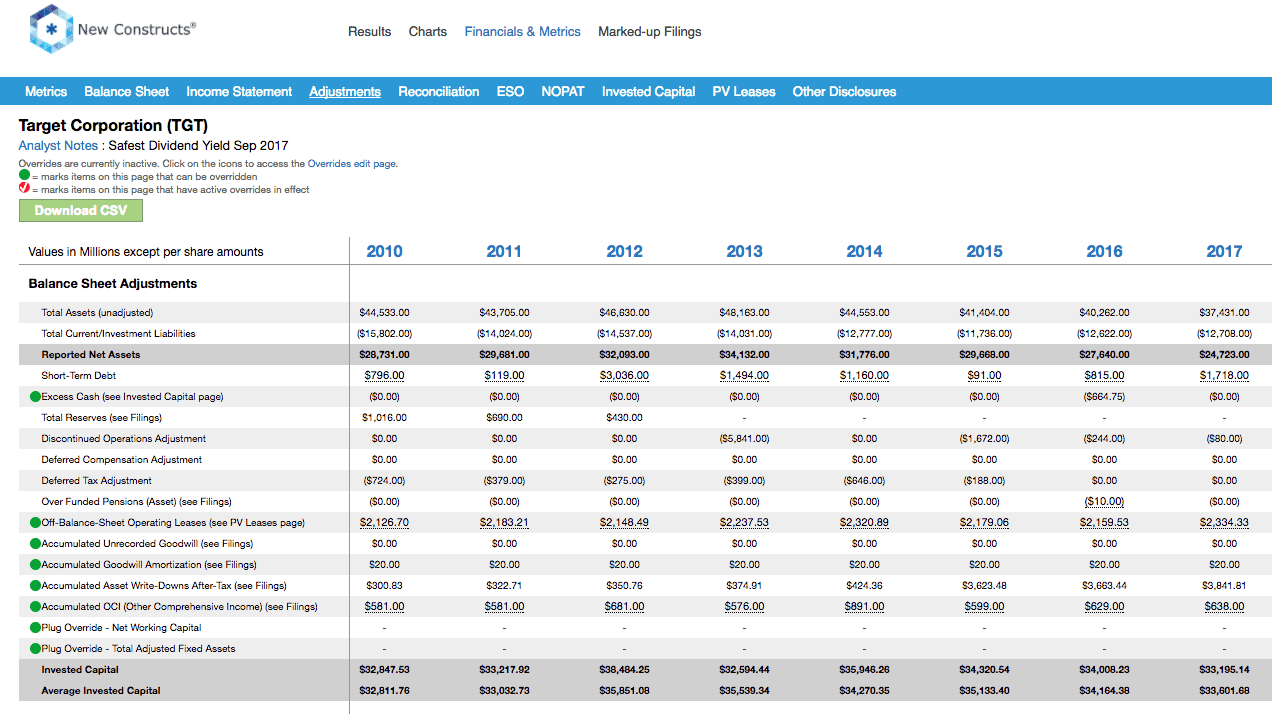Open Marked-up Filings navigation item
This screenshot has height=714, width=1272.
(x=650, y=32)
